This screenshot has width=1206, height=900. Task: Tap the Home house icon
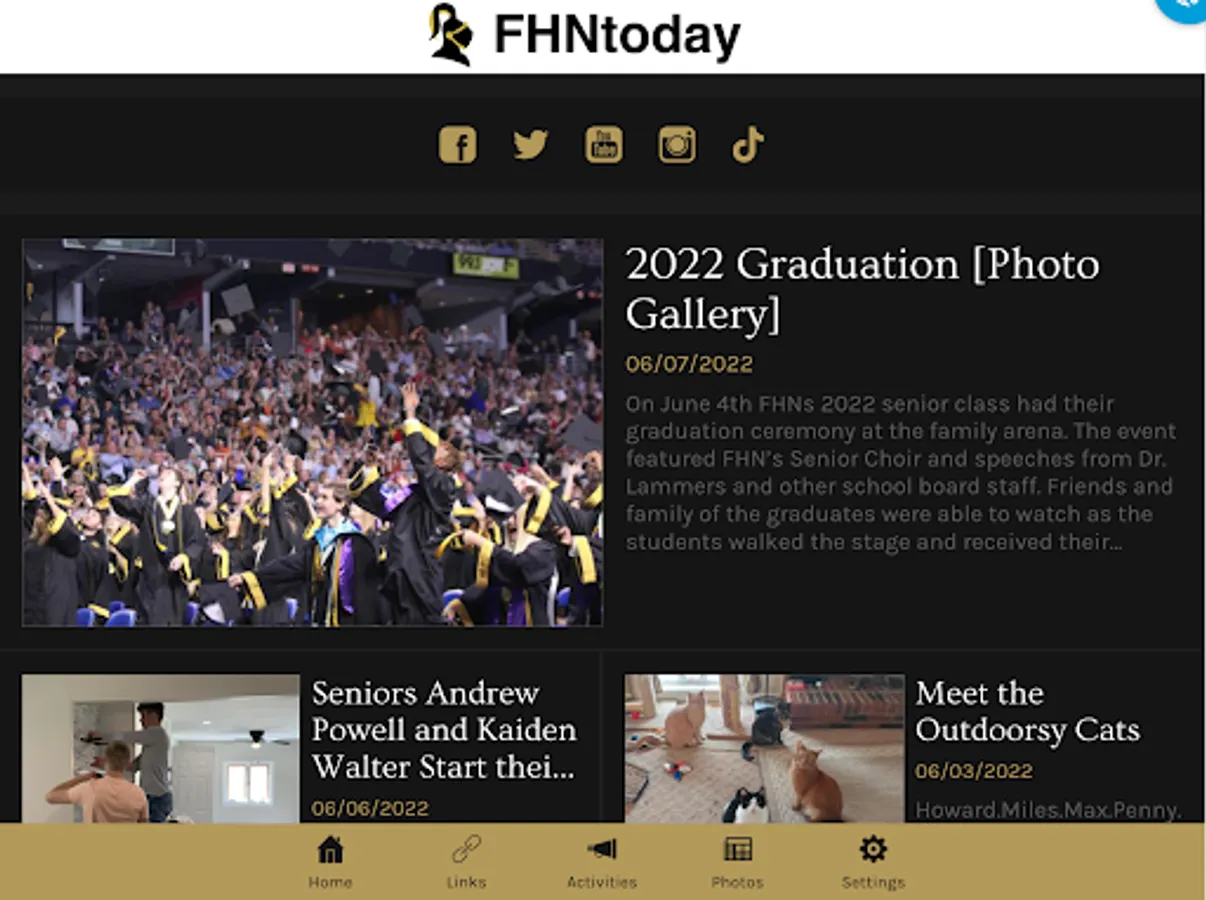(330, 850)
